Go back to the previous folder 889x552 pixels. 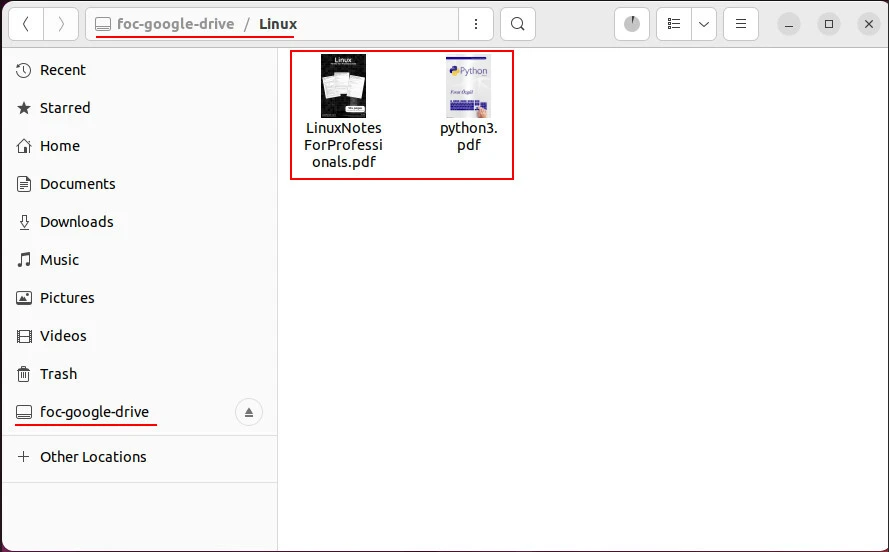pyautogui.click(x=25, y=24)
